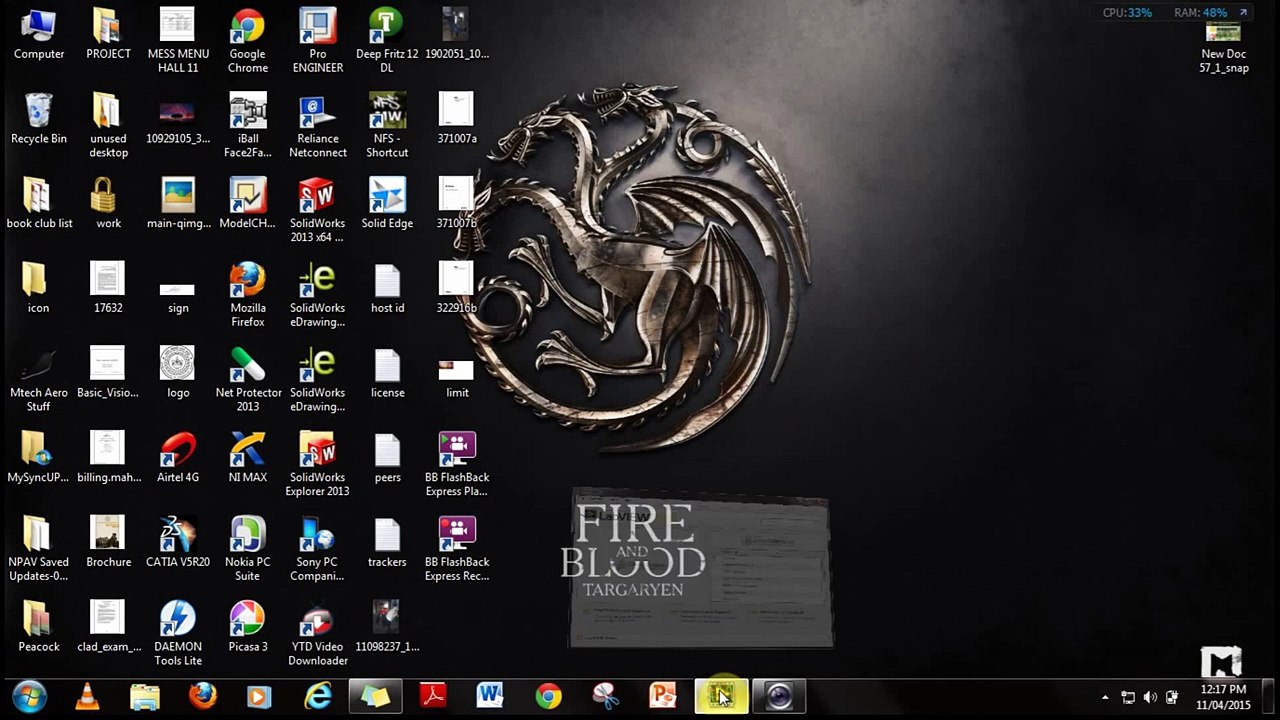1280x720 pixels.
Task: Select the unused desktop folder
Action: click(x=108, y=126)
